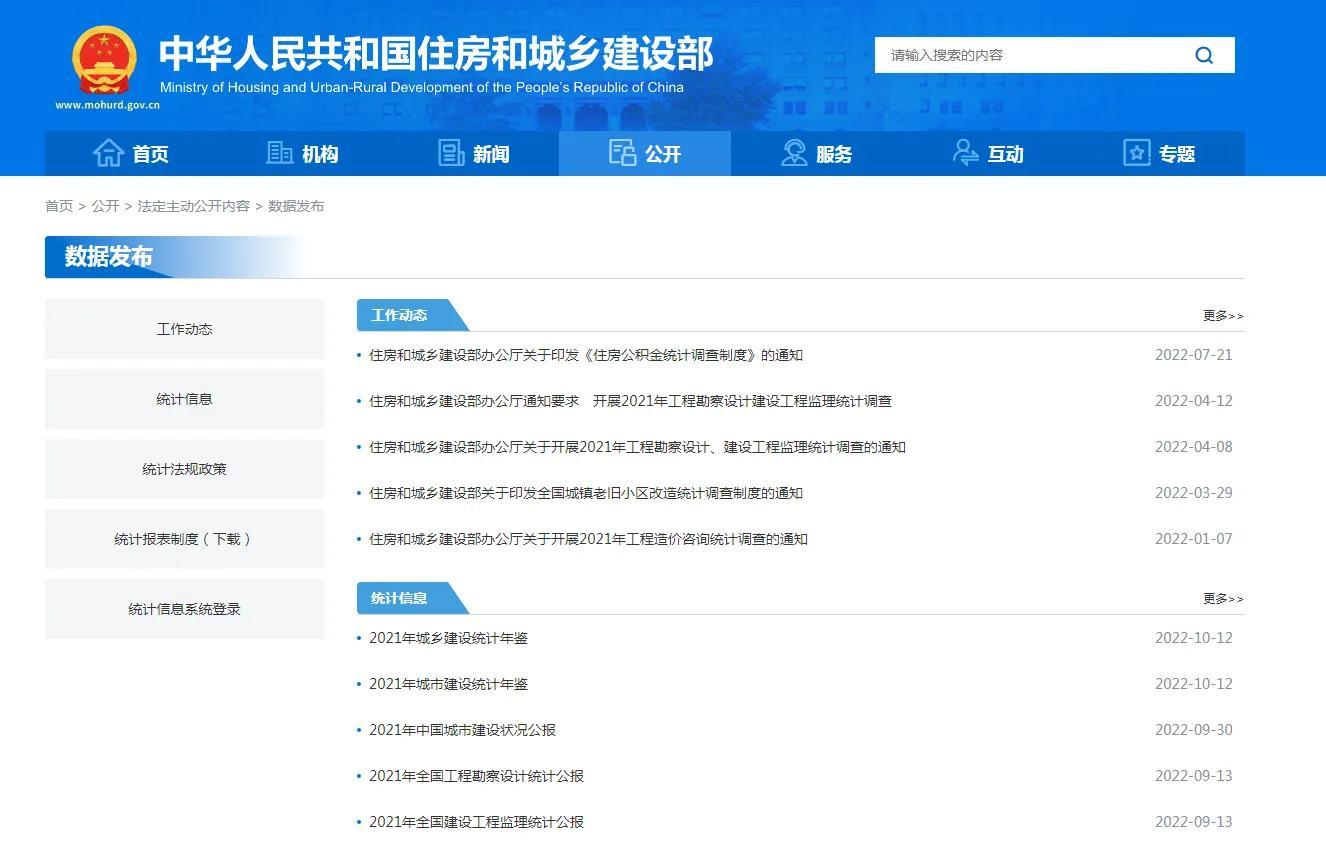Click the date 2022-07-21
Viewport: 1326px width, 858px height.
pyautogui.click(x=1194, y=355)
